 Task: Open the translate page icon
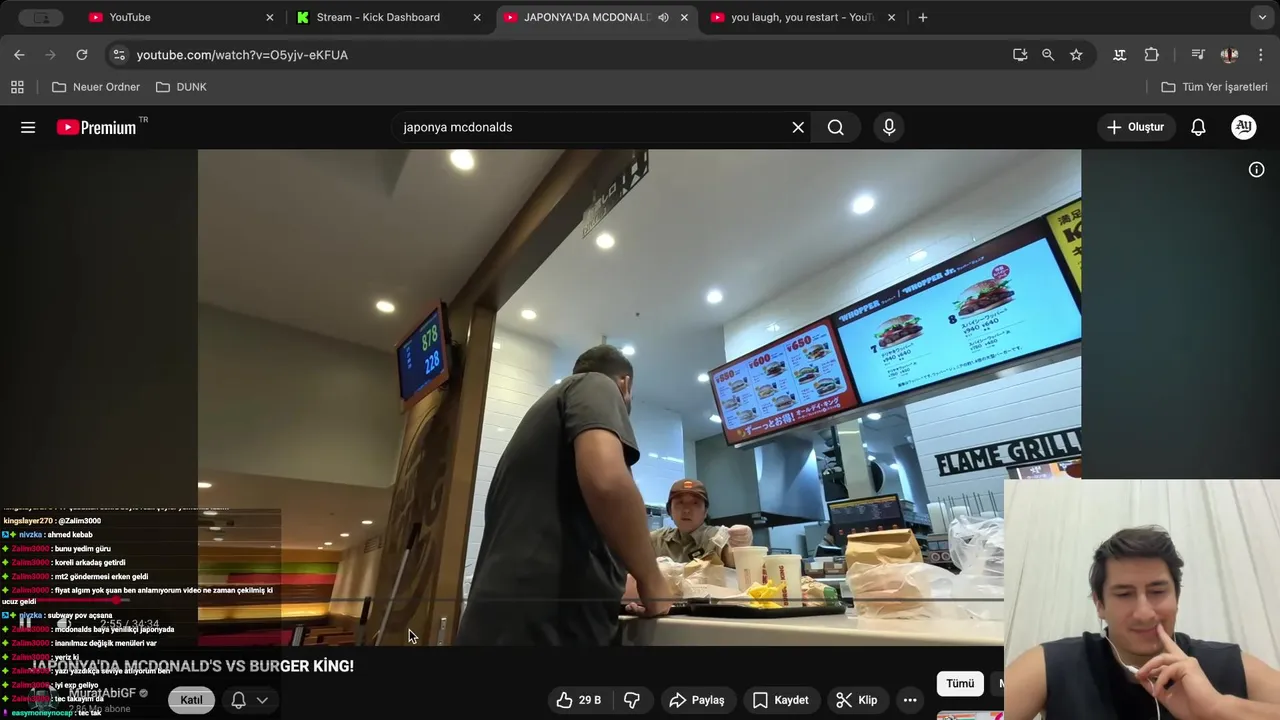[x=1120, y=55]
